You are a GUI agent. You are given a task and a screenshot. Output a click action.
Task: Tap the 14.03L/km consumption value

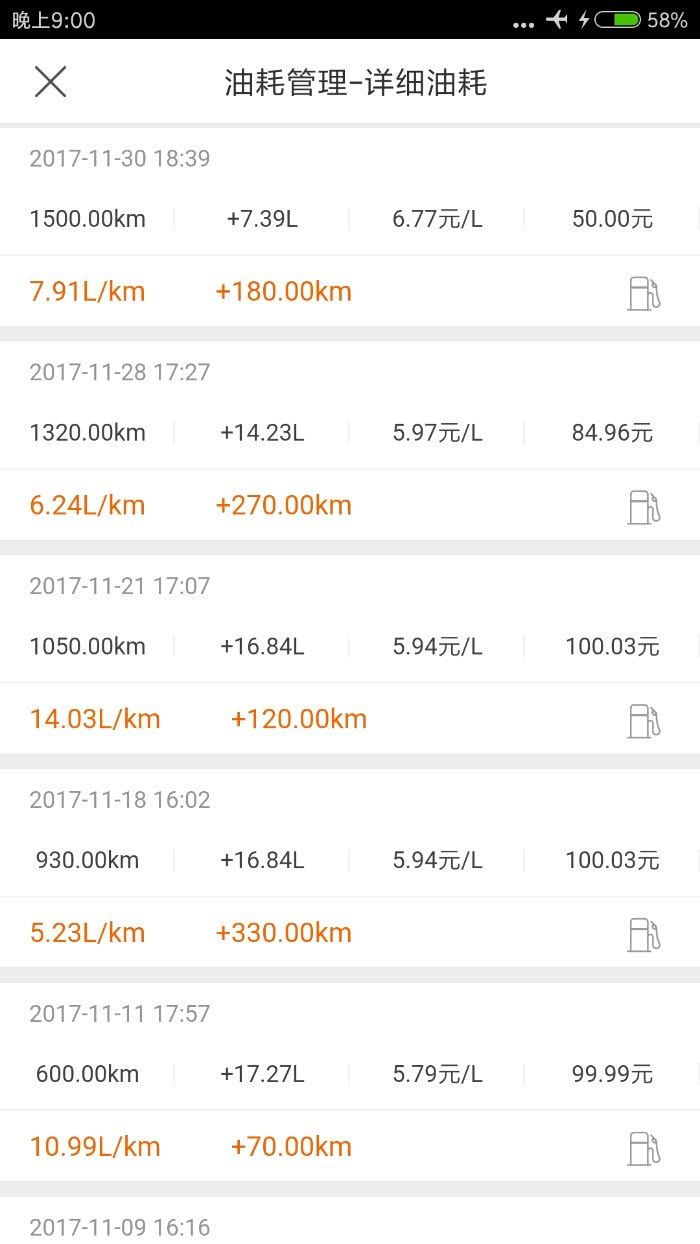[x=95, y=719]
